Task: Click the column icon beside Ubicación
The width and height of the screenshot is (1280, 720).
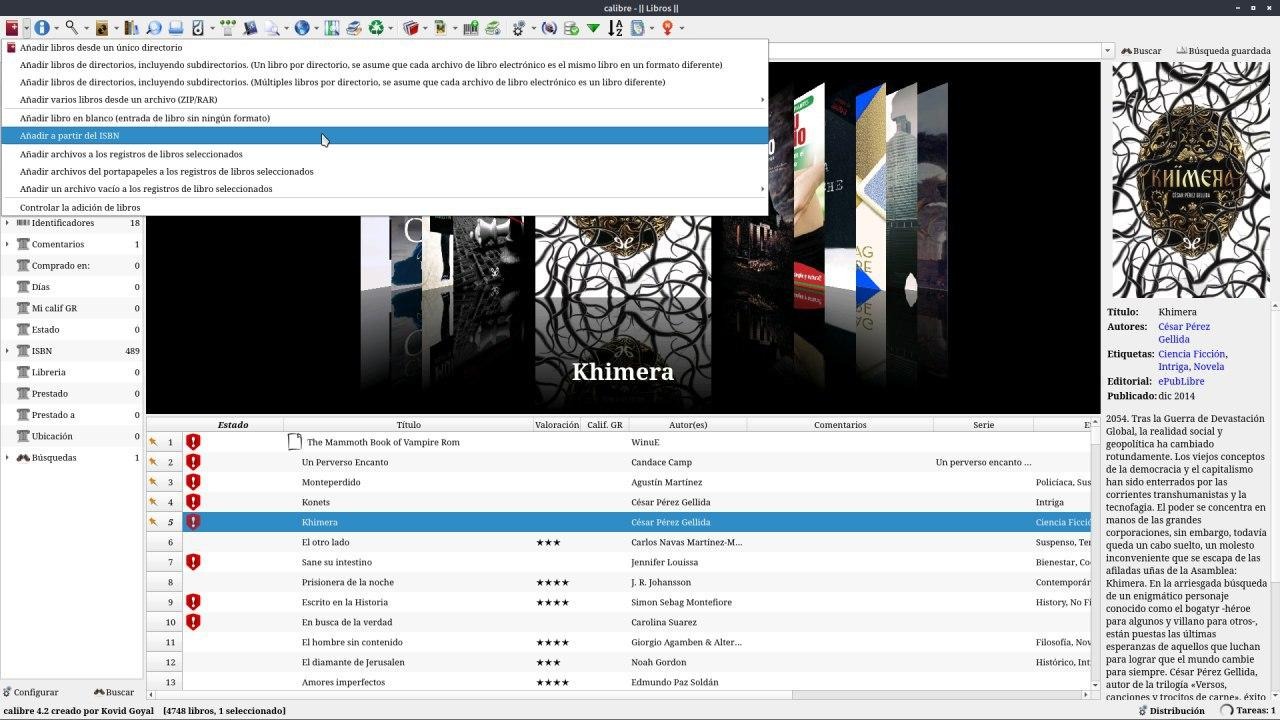Action: [x=23, y=436]
